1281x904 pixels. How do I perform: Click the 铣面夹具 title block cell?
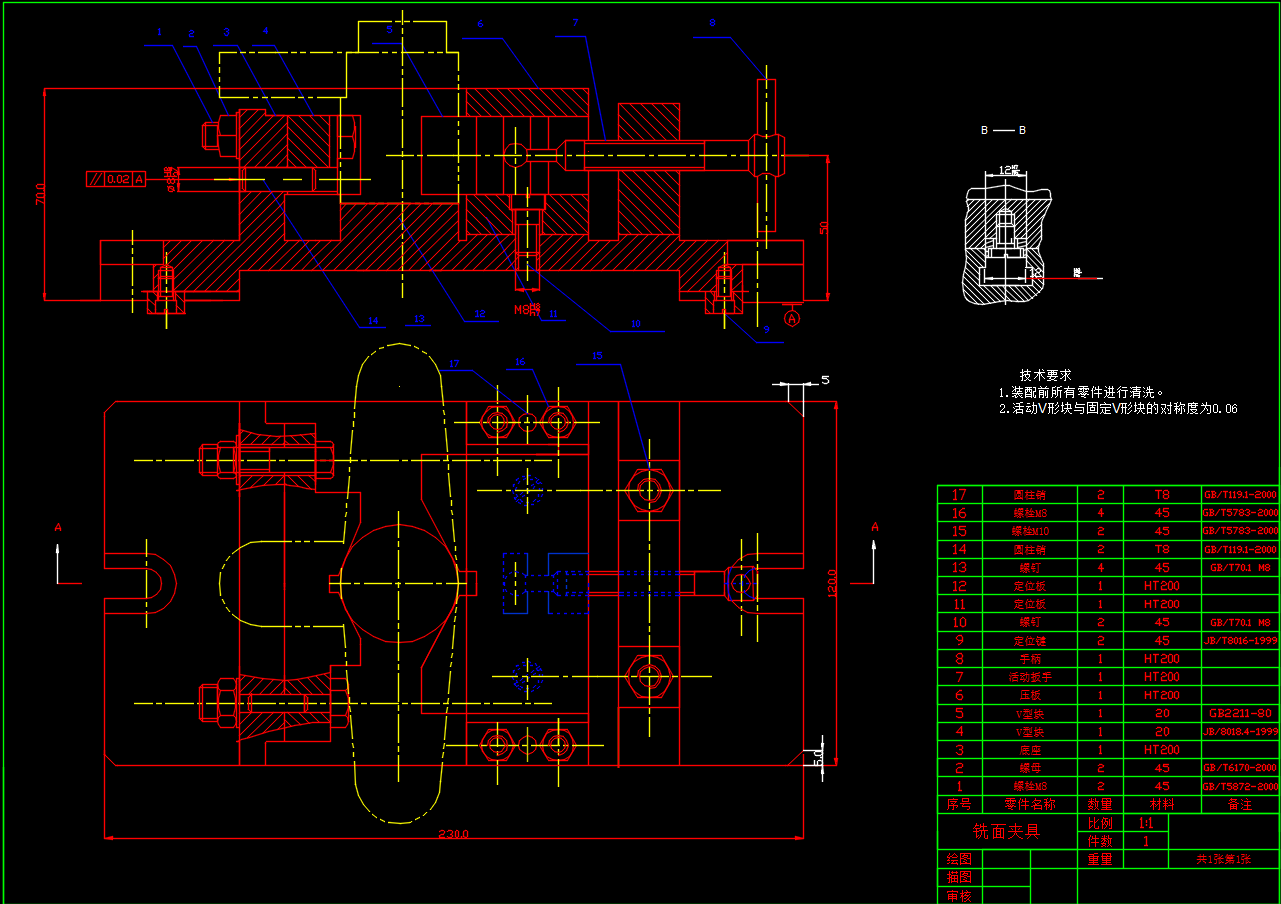(1007, 831)
